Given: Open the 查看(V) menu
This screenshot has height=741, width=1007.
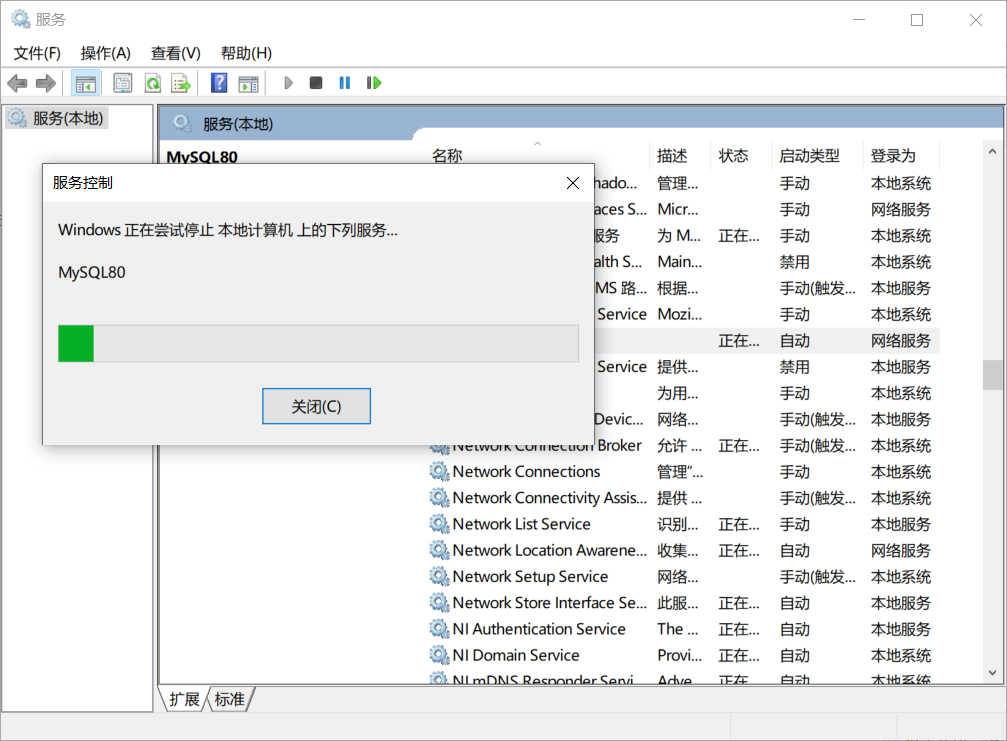Looking at the screenshot, I should (x=175, y=53).
